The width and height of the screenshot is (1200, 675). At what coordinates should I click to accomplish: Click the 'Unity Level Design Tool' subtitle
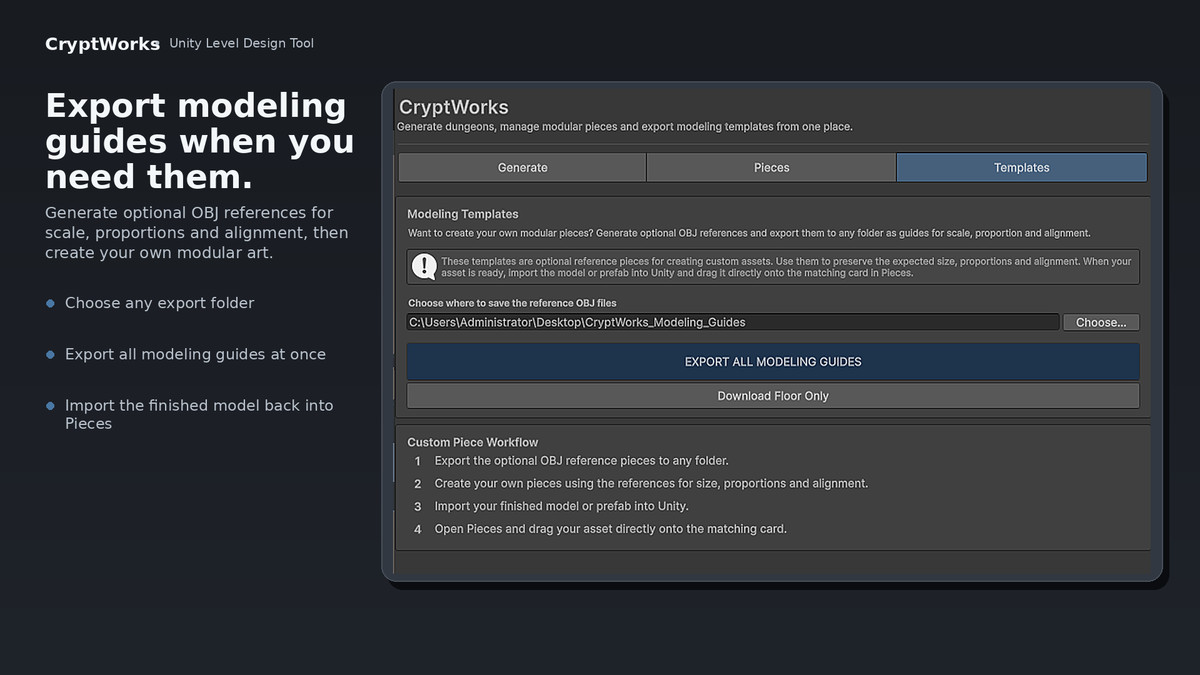[241, 43]
